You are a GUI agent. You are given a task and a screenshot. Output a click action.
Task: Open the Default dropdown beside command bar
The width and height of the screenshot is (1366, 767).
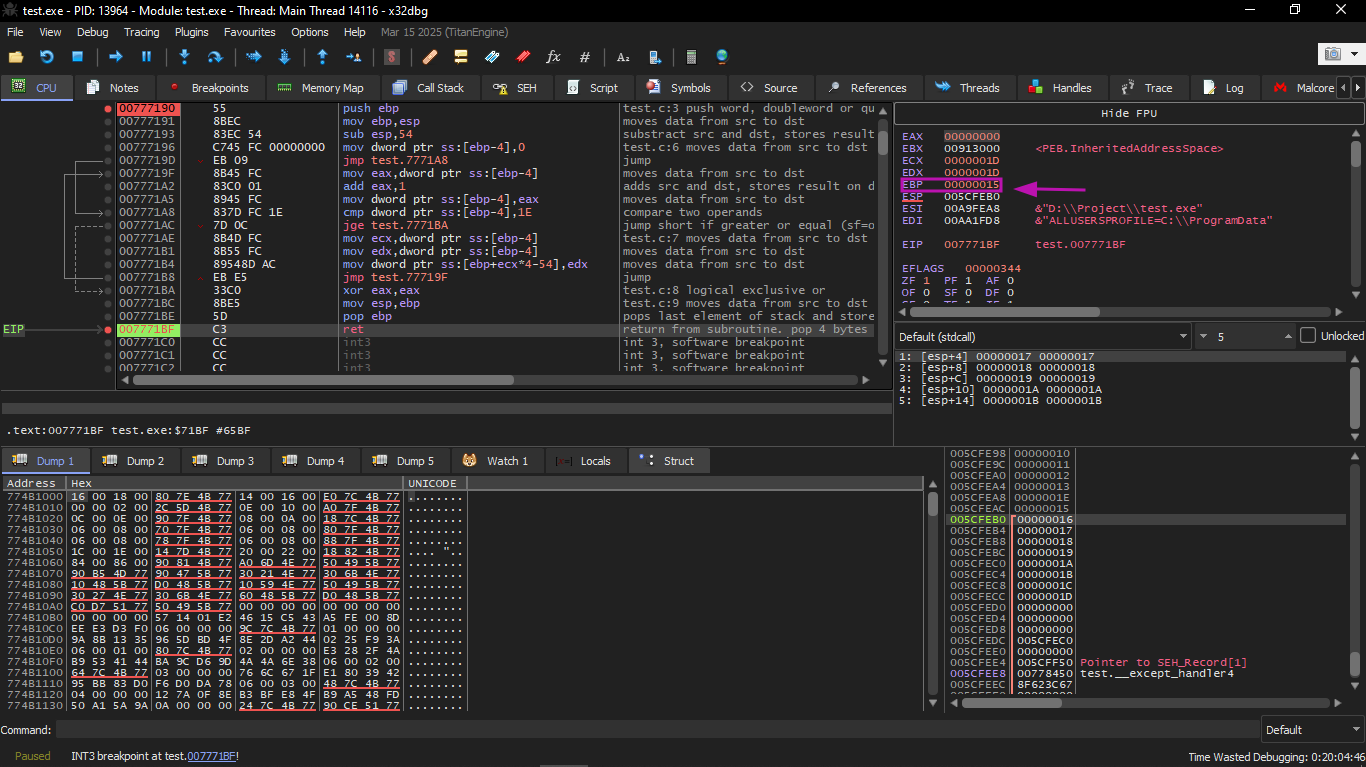(x=1310, y=729)
